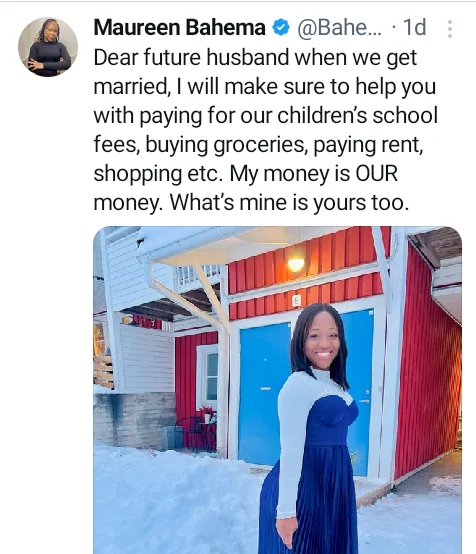The image size is (476, 554).
Task: Click the glowing porch light in the photo
Action: click(x=296, y=264)
